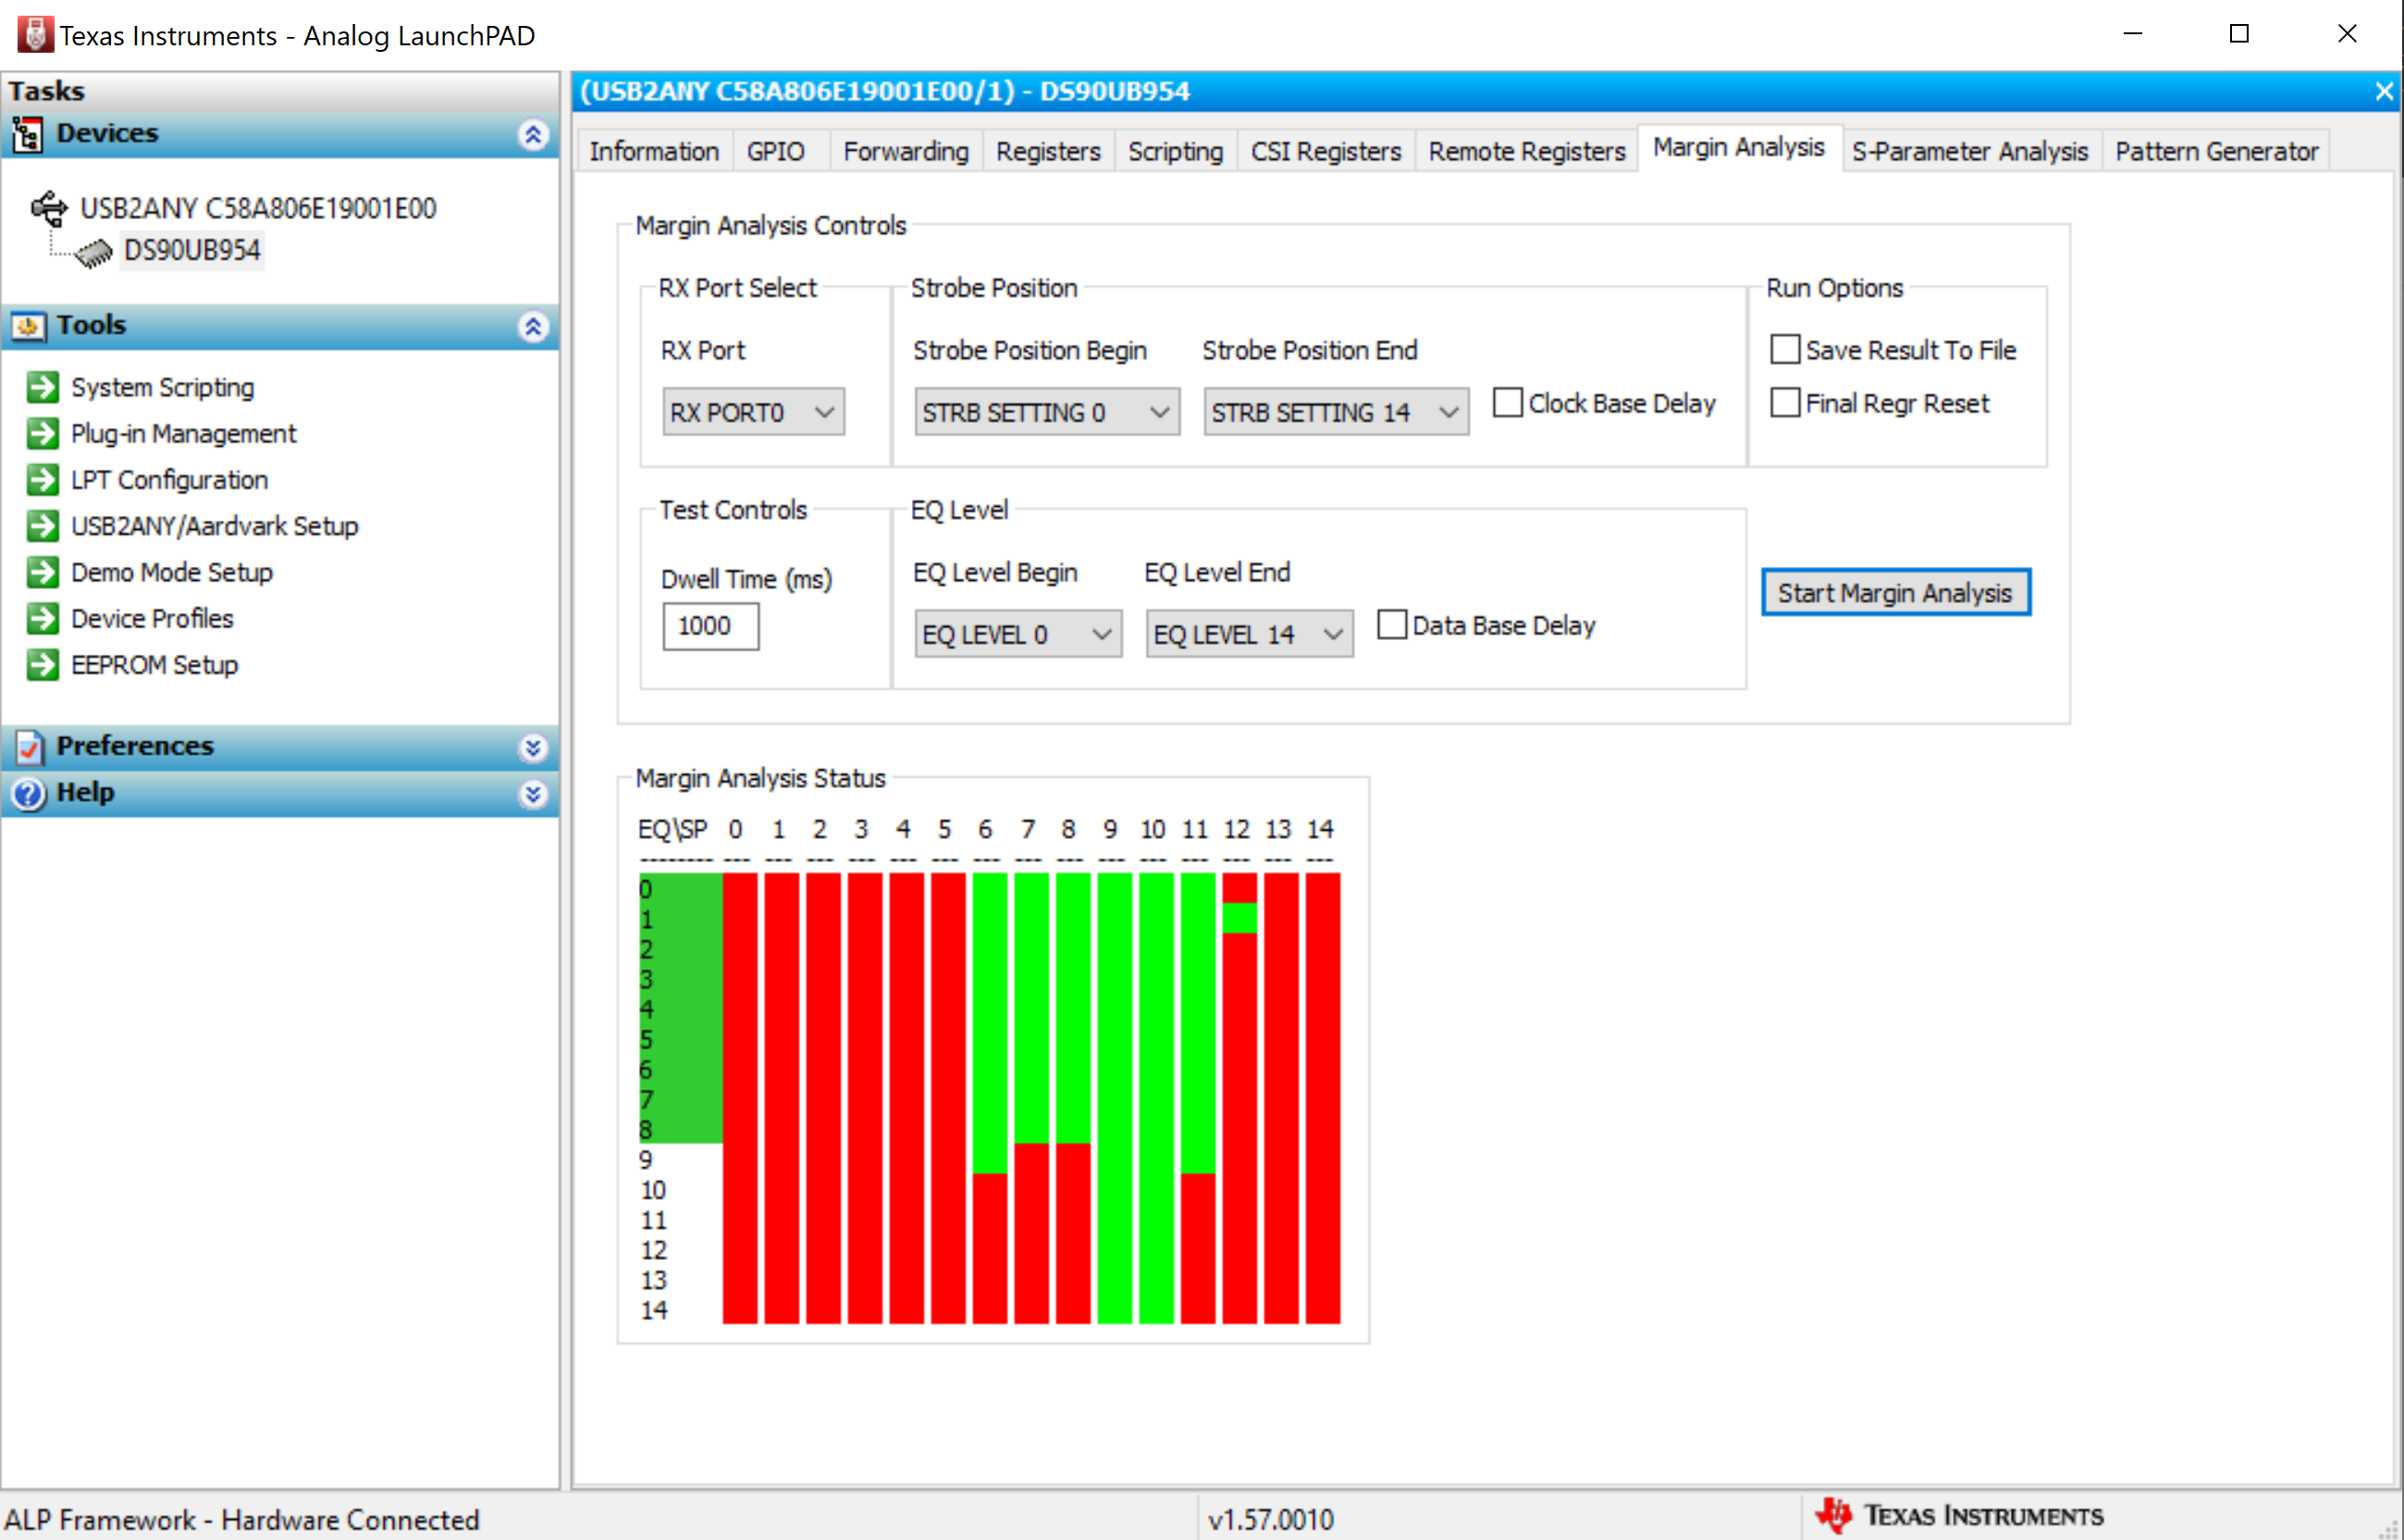2404x1540 pixels.
Task: Open the Forwarding tab
Action: (905, 151)
